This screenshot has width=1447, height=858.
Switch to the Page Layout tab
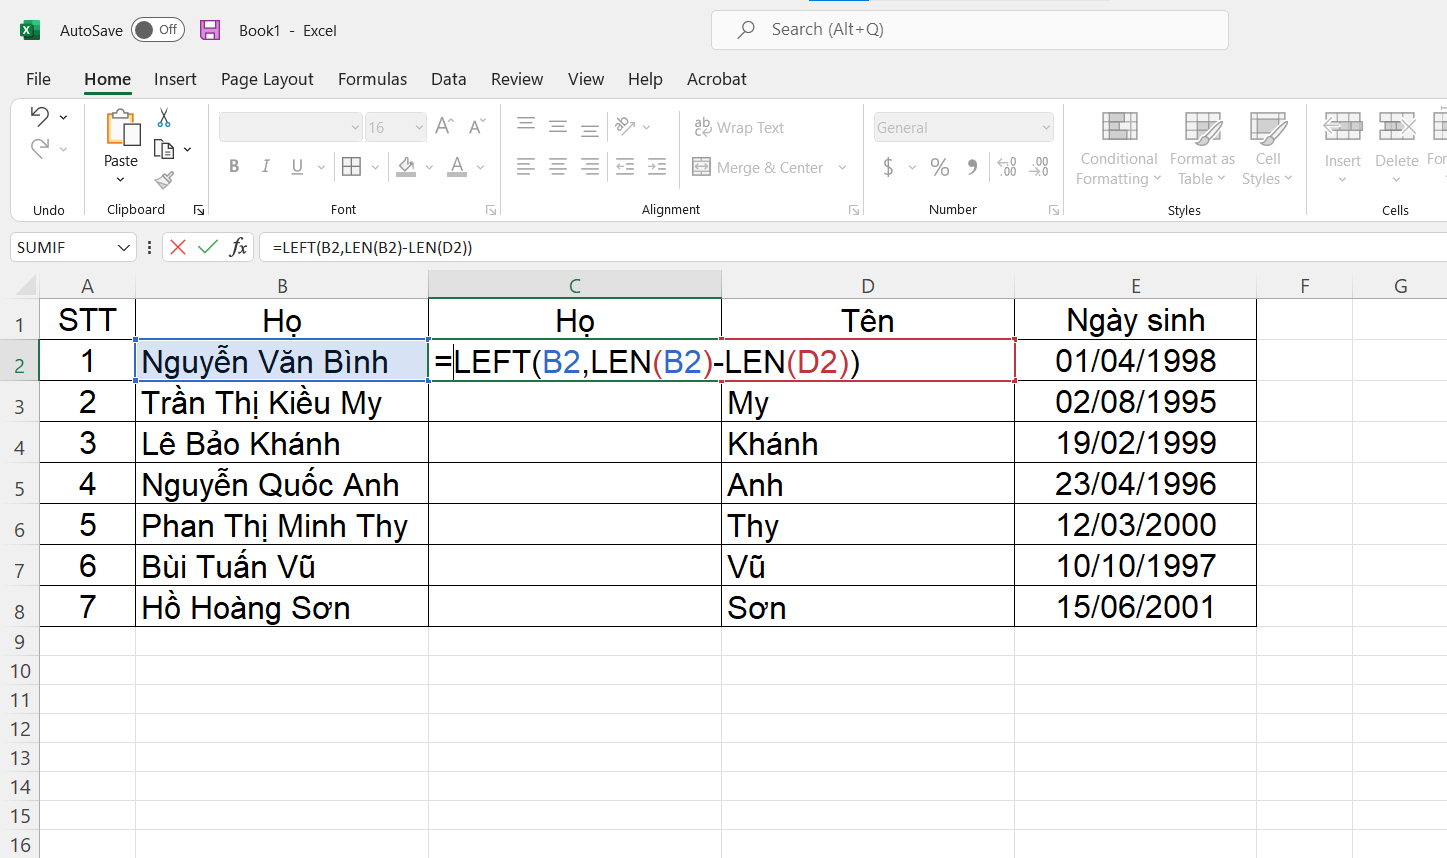click(x=267, y=79)
